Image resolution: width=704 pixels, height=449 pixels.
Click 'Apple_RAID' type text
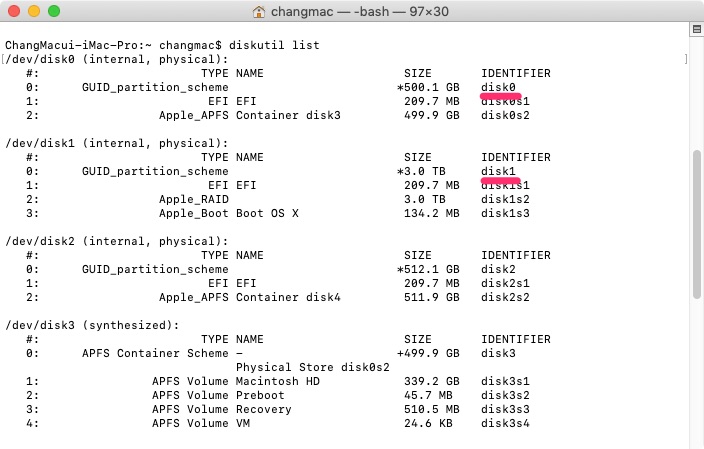tap(194, 199)
